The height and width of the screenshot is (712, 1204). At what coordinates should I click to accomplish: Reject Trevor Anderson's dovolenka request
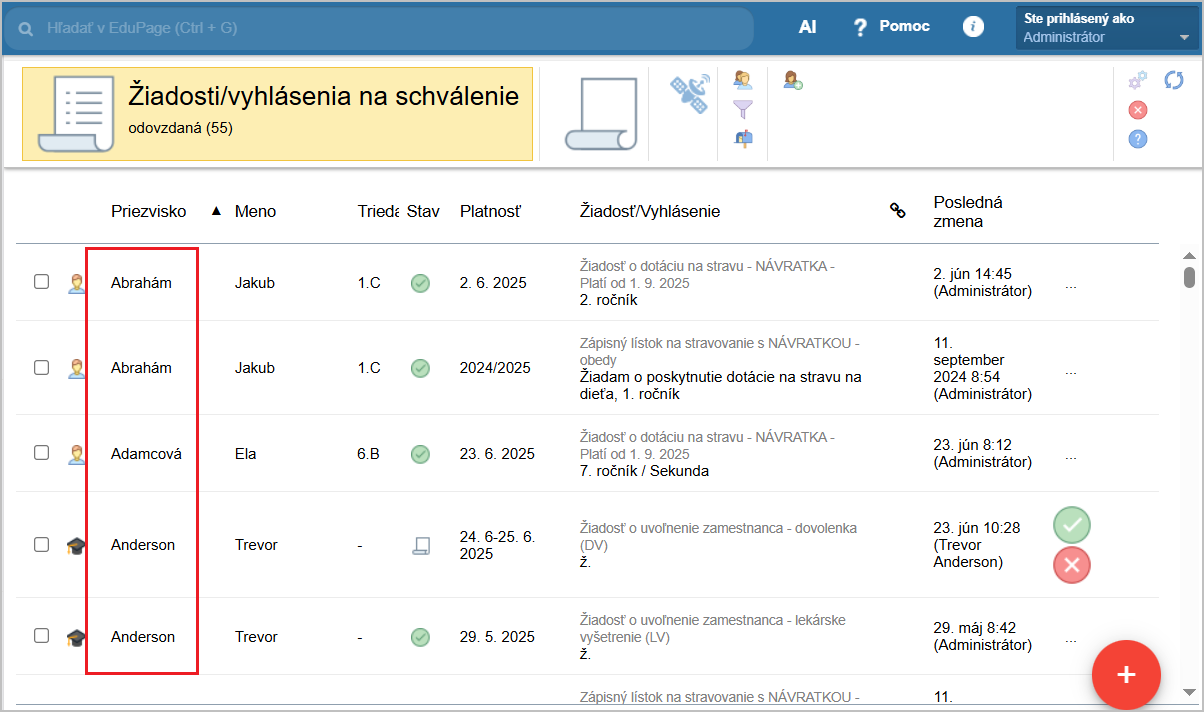click(1071, 565)
